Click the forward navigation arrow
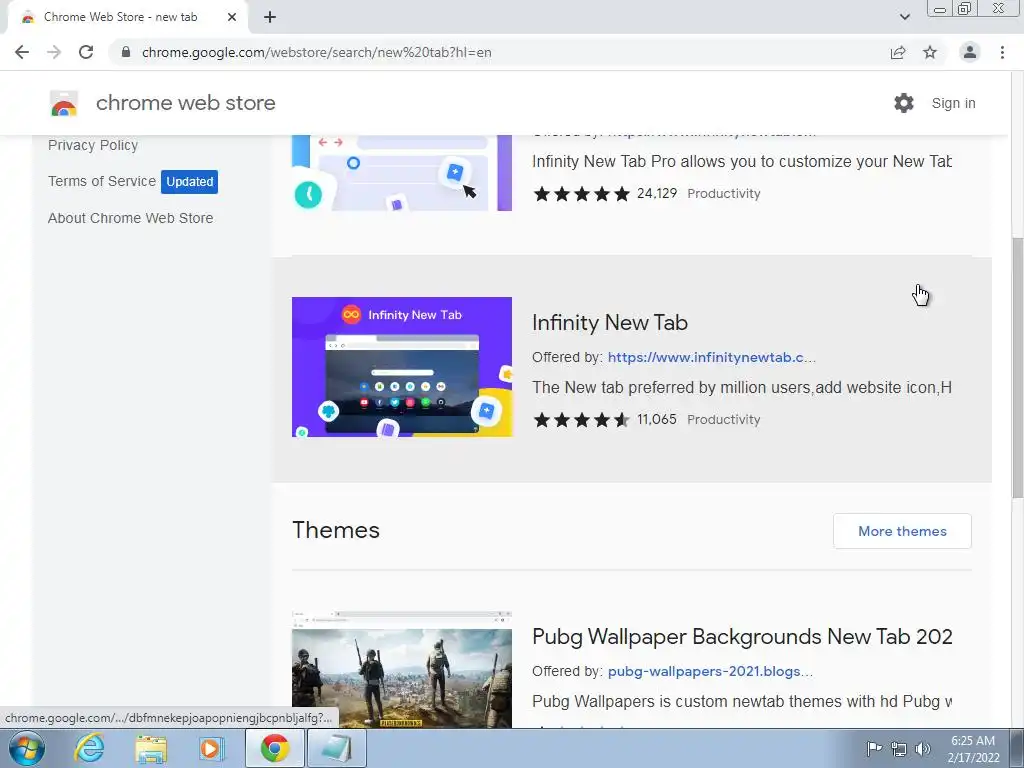1024x768 pixels. [54, 52]
